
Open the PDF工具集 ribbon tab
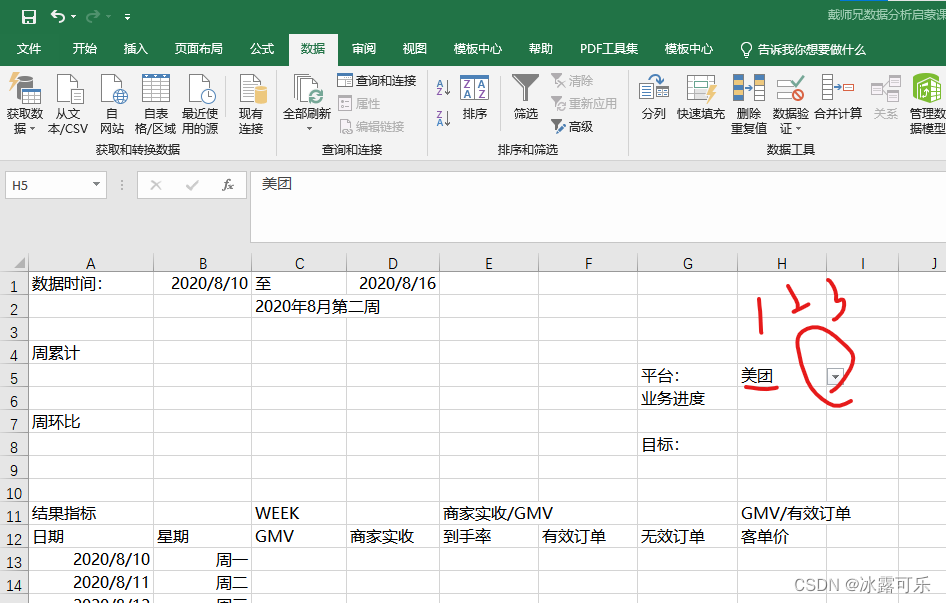609,49
